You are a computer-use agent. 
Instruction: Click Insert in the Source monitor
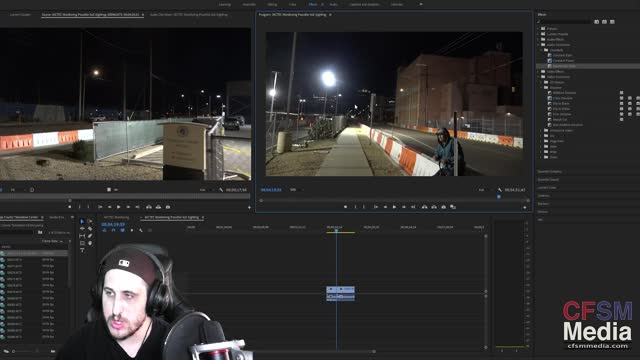pyautogui.click(x=149, y=207)
